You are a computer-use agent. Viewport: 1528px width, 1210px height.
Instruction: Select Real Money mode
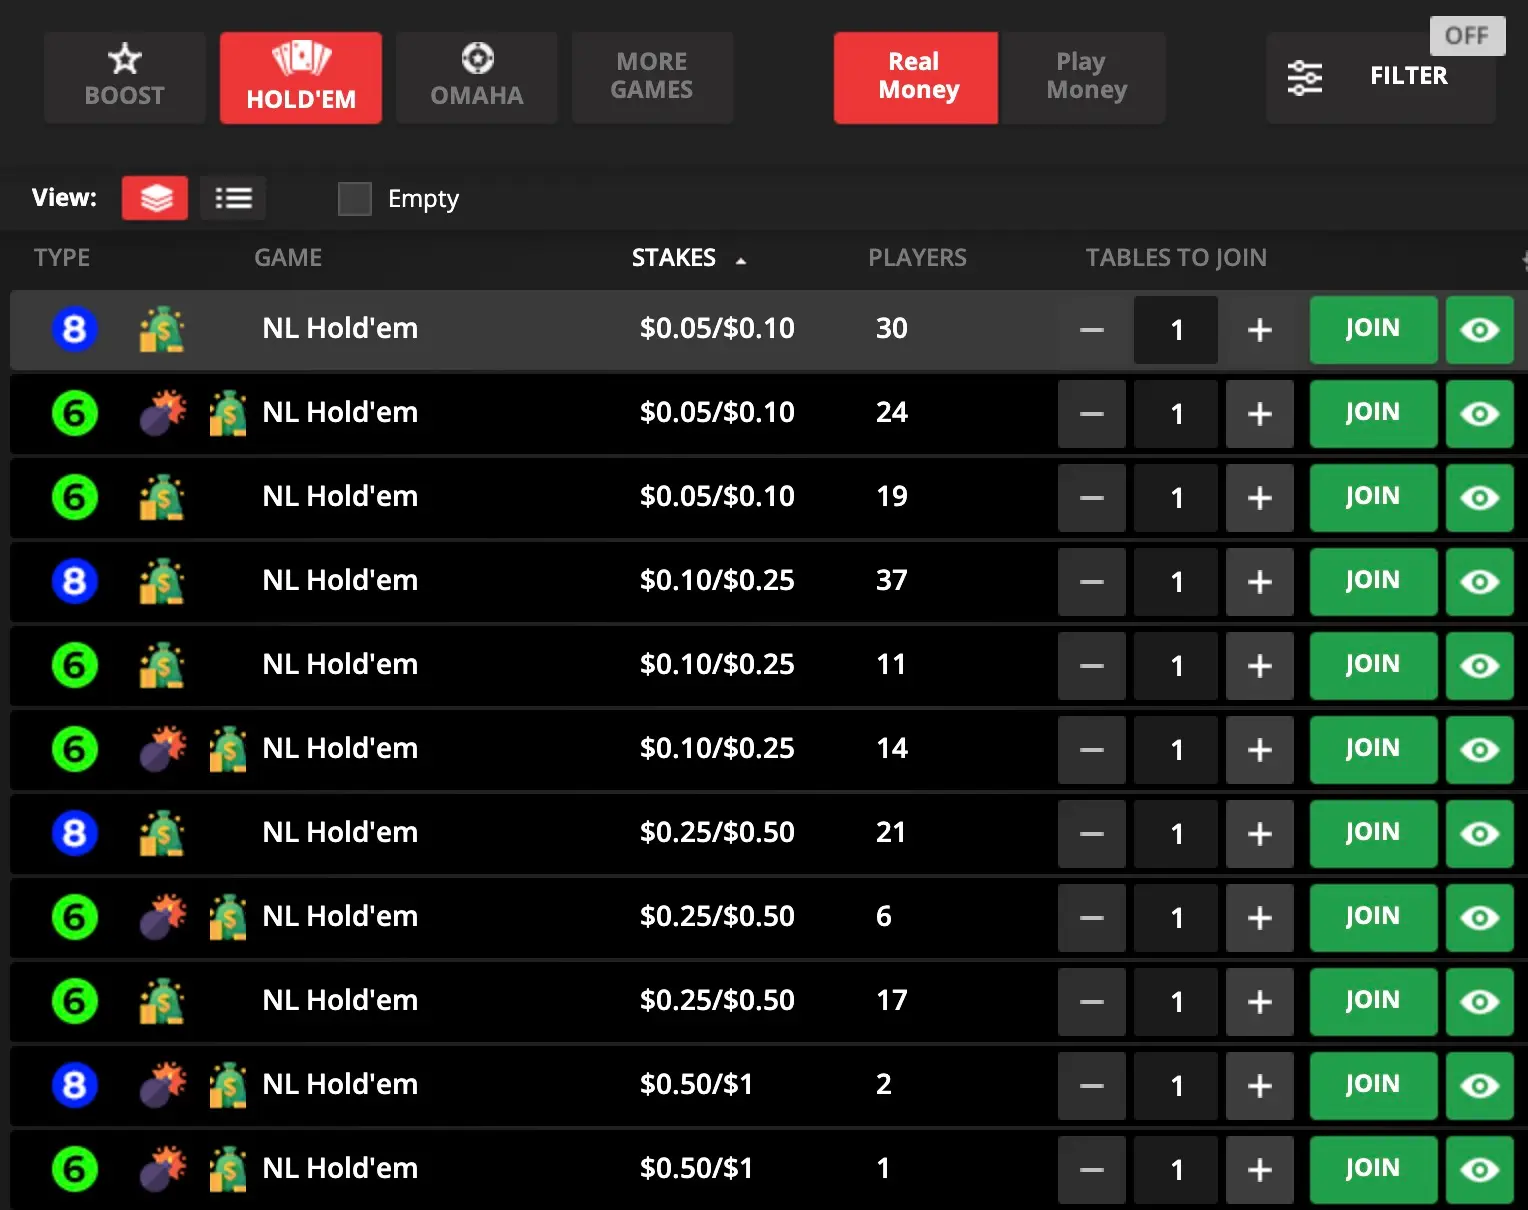pos(916,77)
